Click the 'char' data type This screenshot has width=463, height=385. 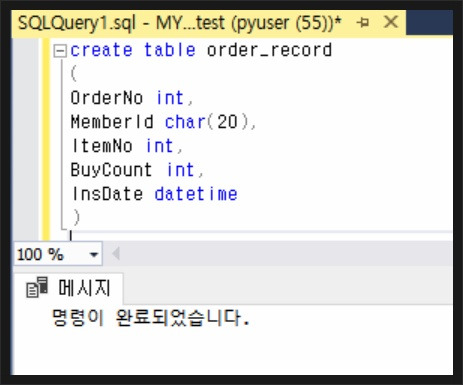point(185,122)
